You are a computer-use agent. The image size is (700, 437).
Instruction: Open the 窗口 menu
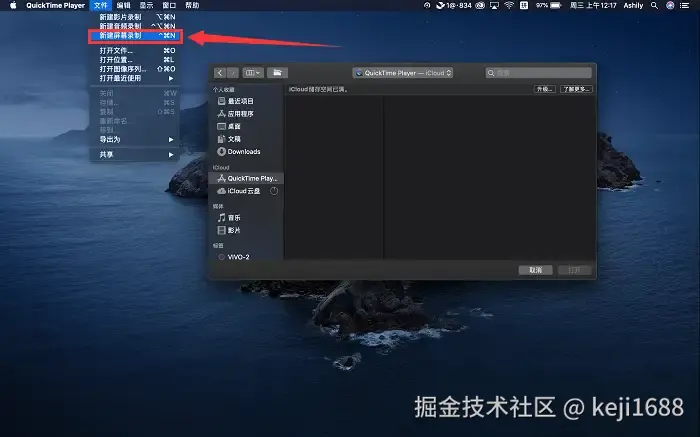point(169,5)
